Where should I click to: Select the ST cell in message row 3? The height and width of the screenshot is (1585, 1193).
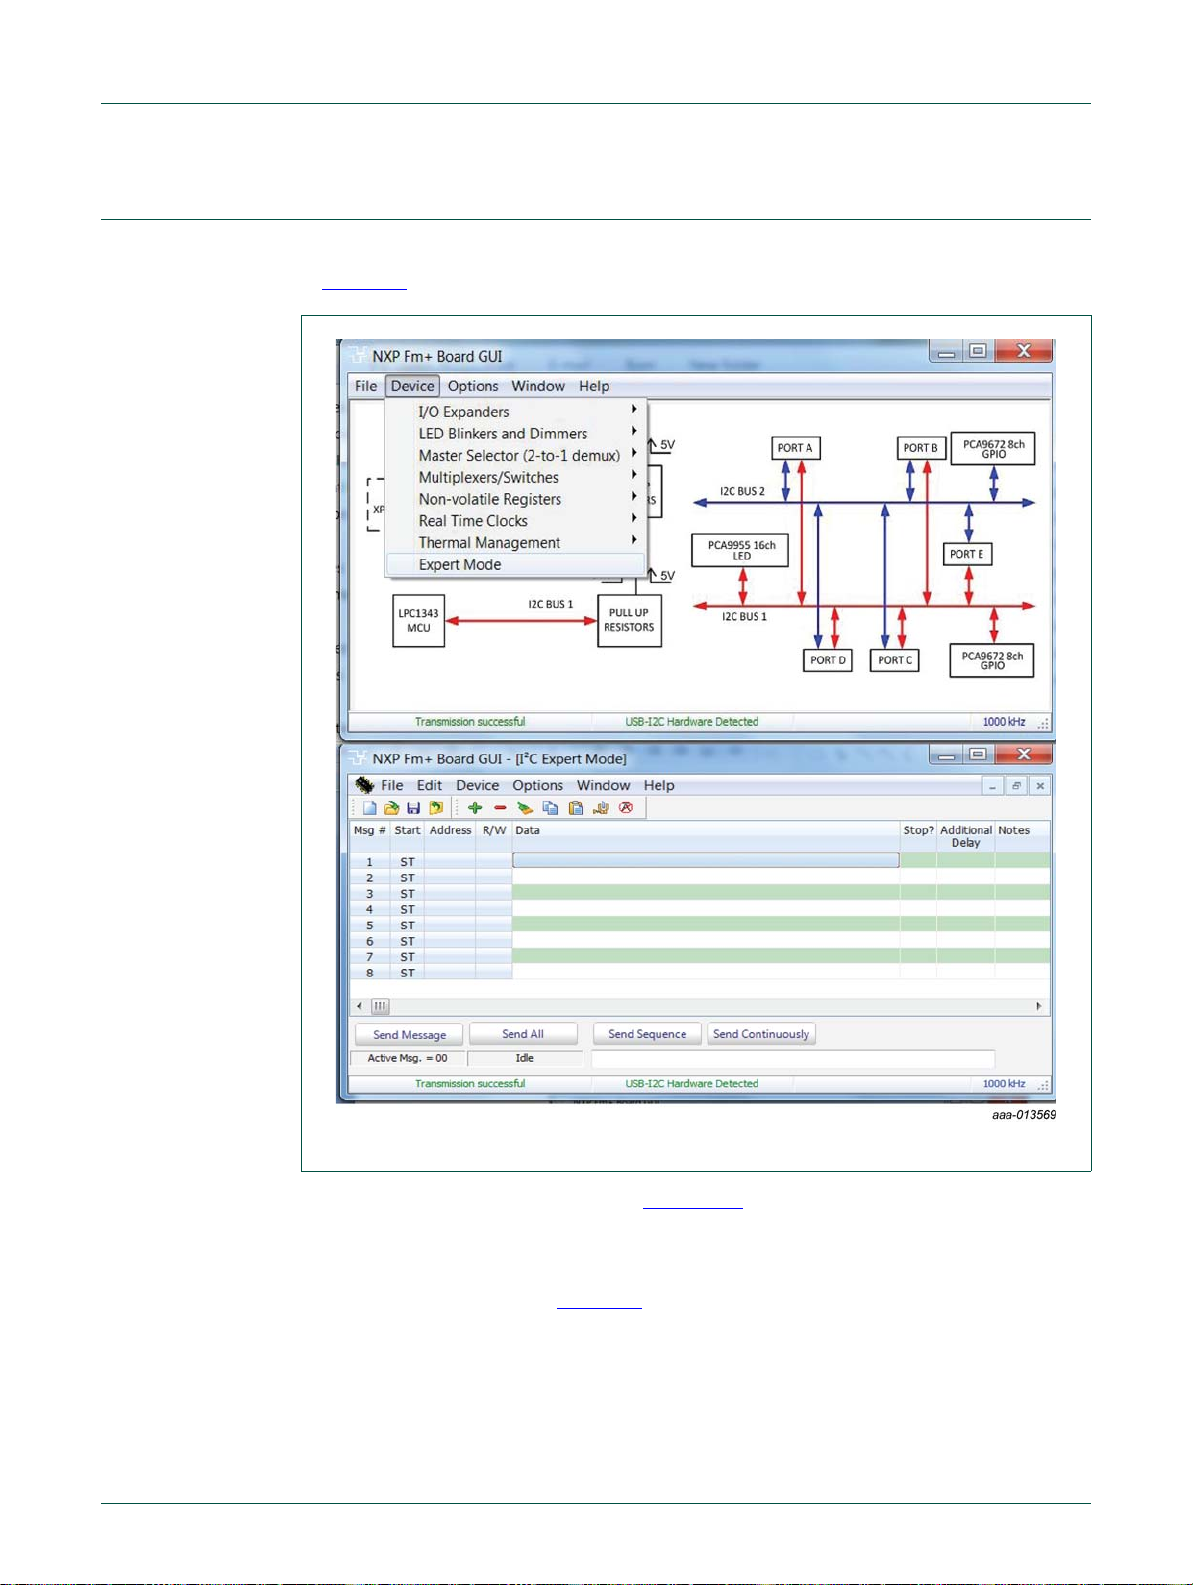(x=407, y=894)
